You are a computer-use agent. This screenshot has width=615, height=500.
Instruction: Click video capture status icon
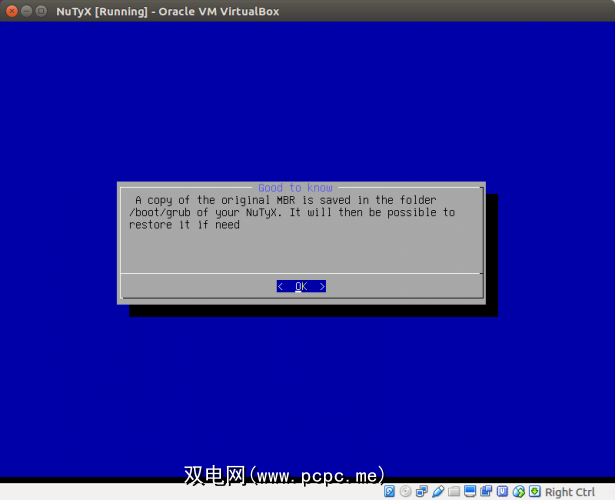point(486,491)
